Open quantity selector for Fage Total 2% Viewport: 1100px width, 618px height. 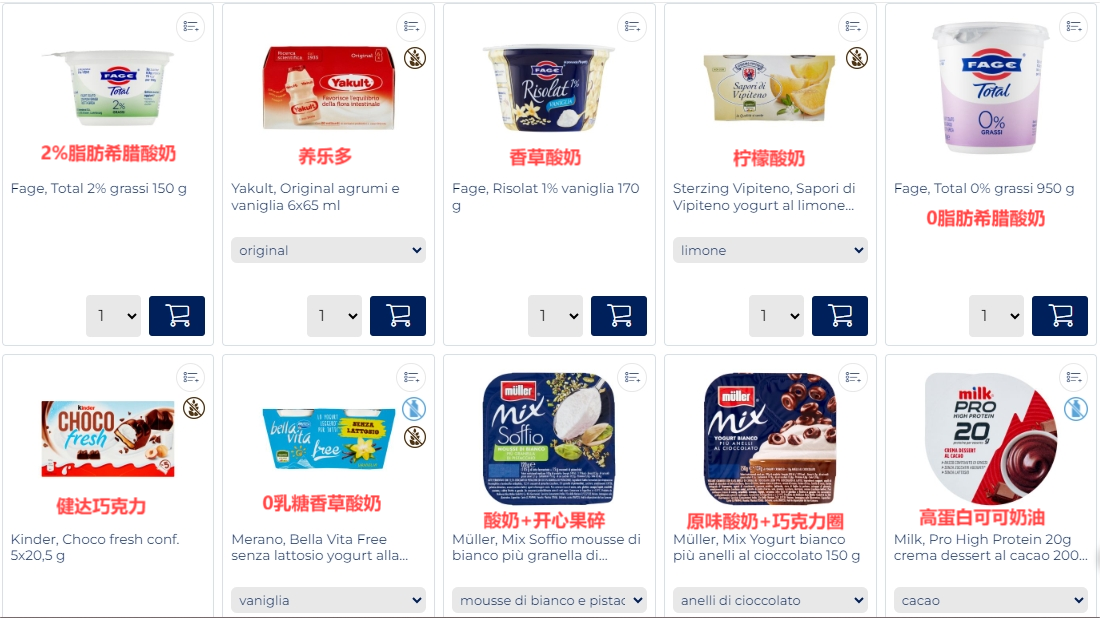(114, 316)
